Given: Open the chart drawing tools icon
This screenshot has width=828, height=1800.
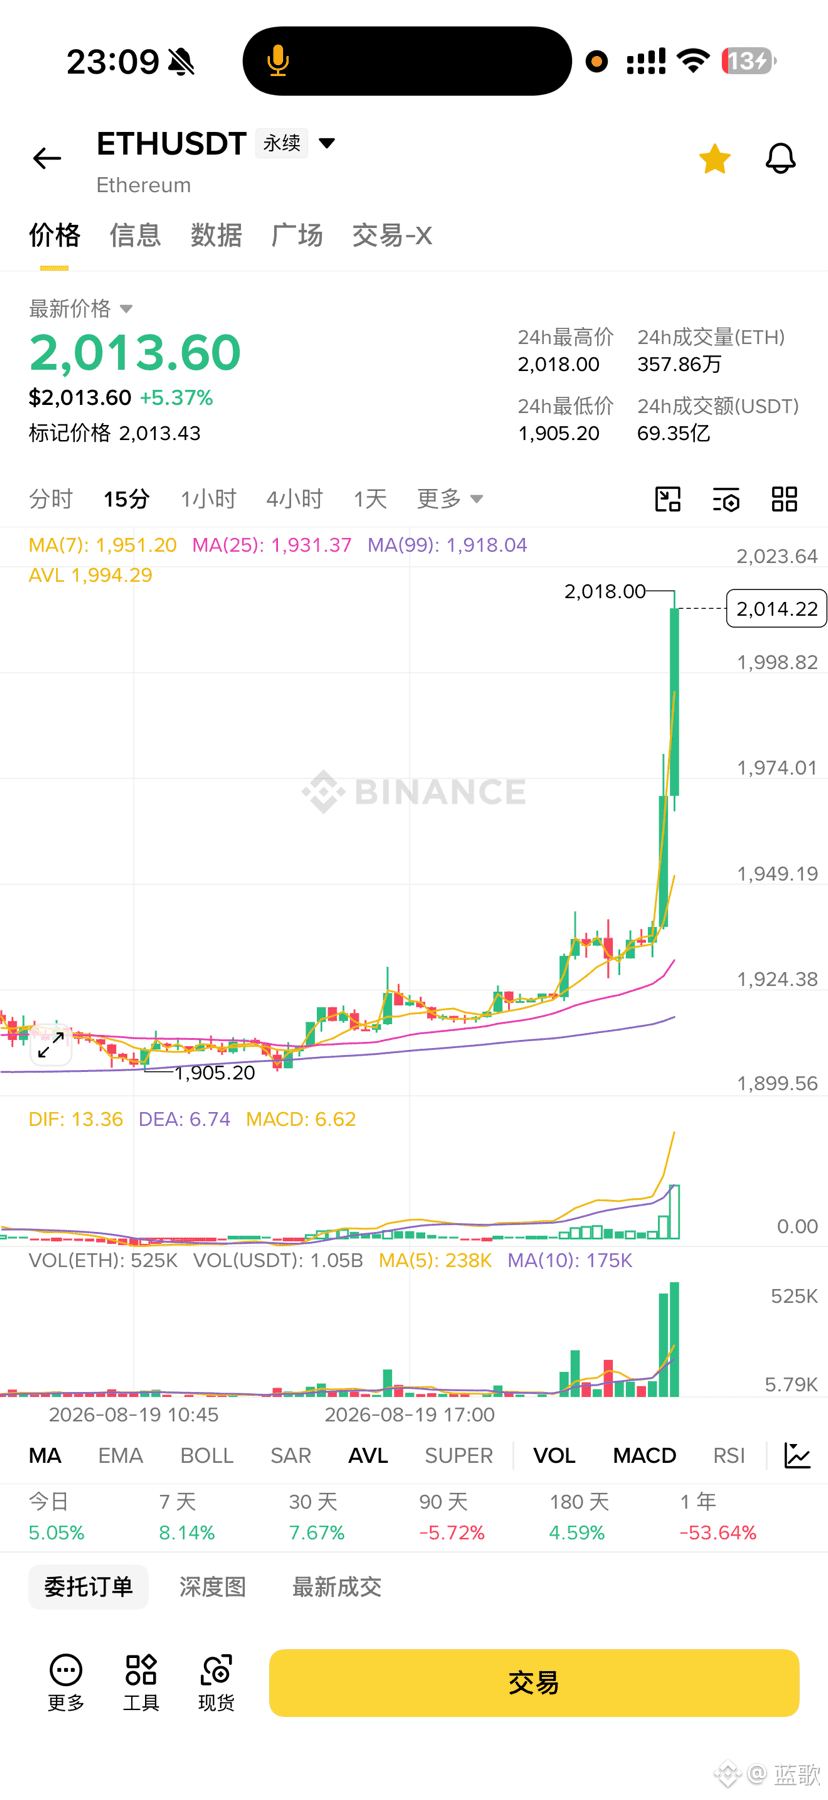Looking at the screenshot, I should click(668, 499).
